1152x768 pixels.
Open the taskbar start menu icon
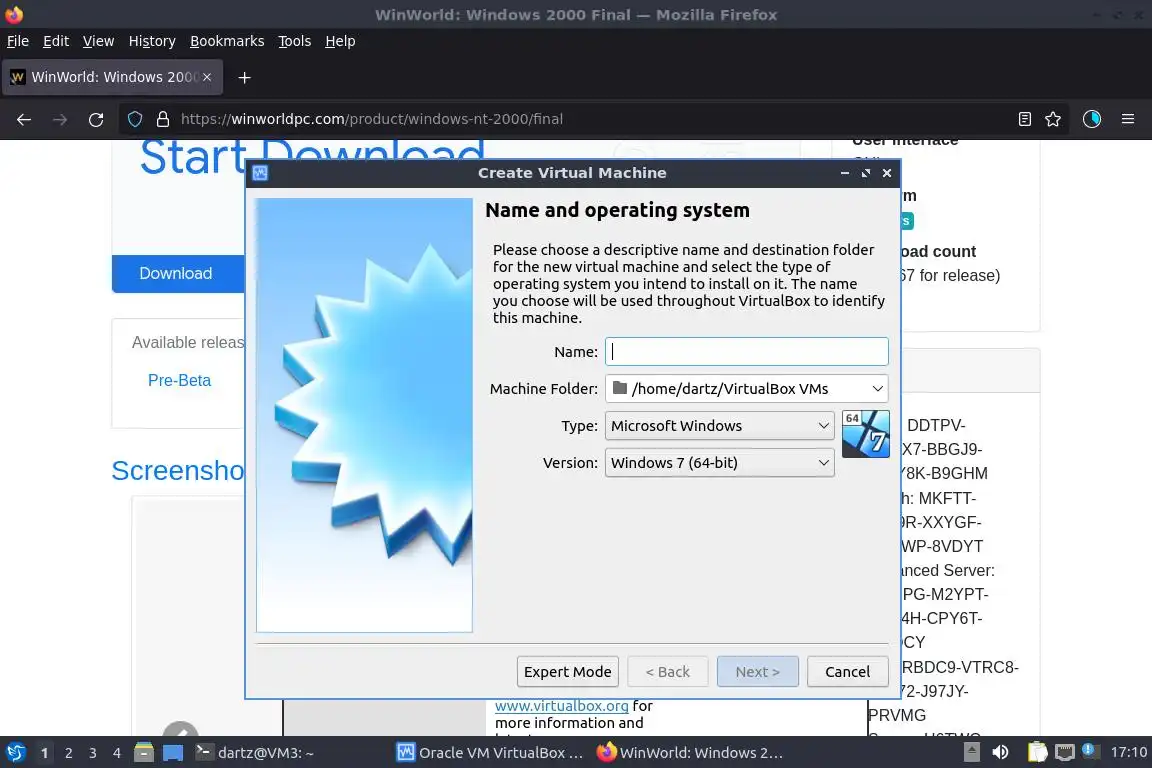(x=15, y=753)
